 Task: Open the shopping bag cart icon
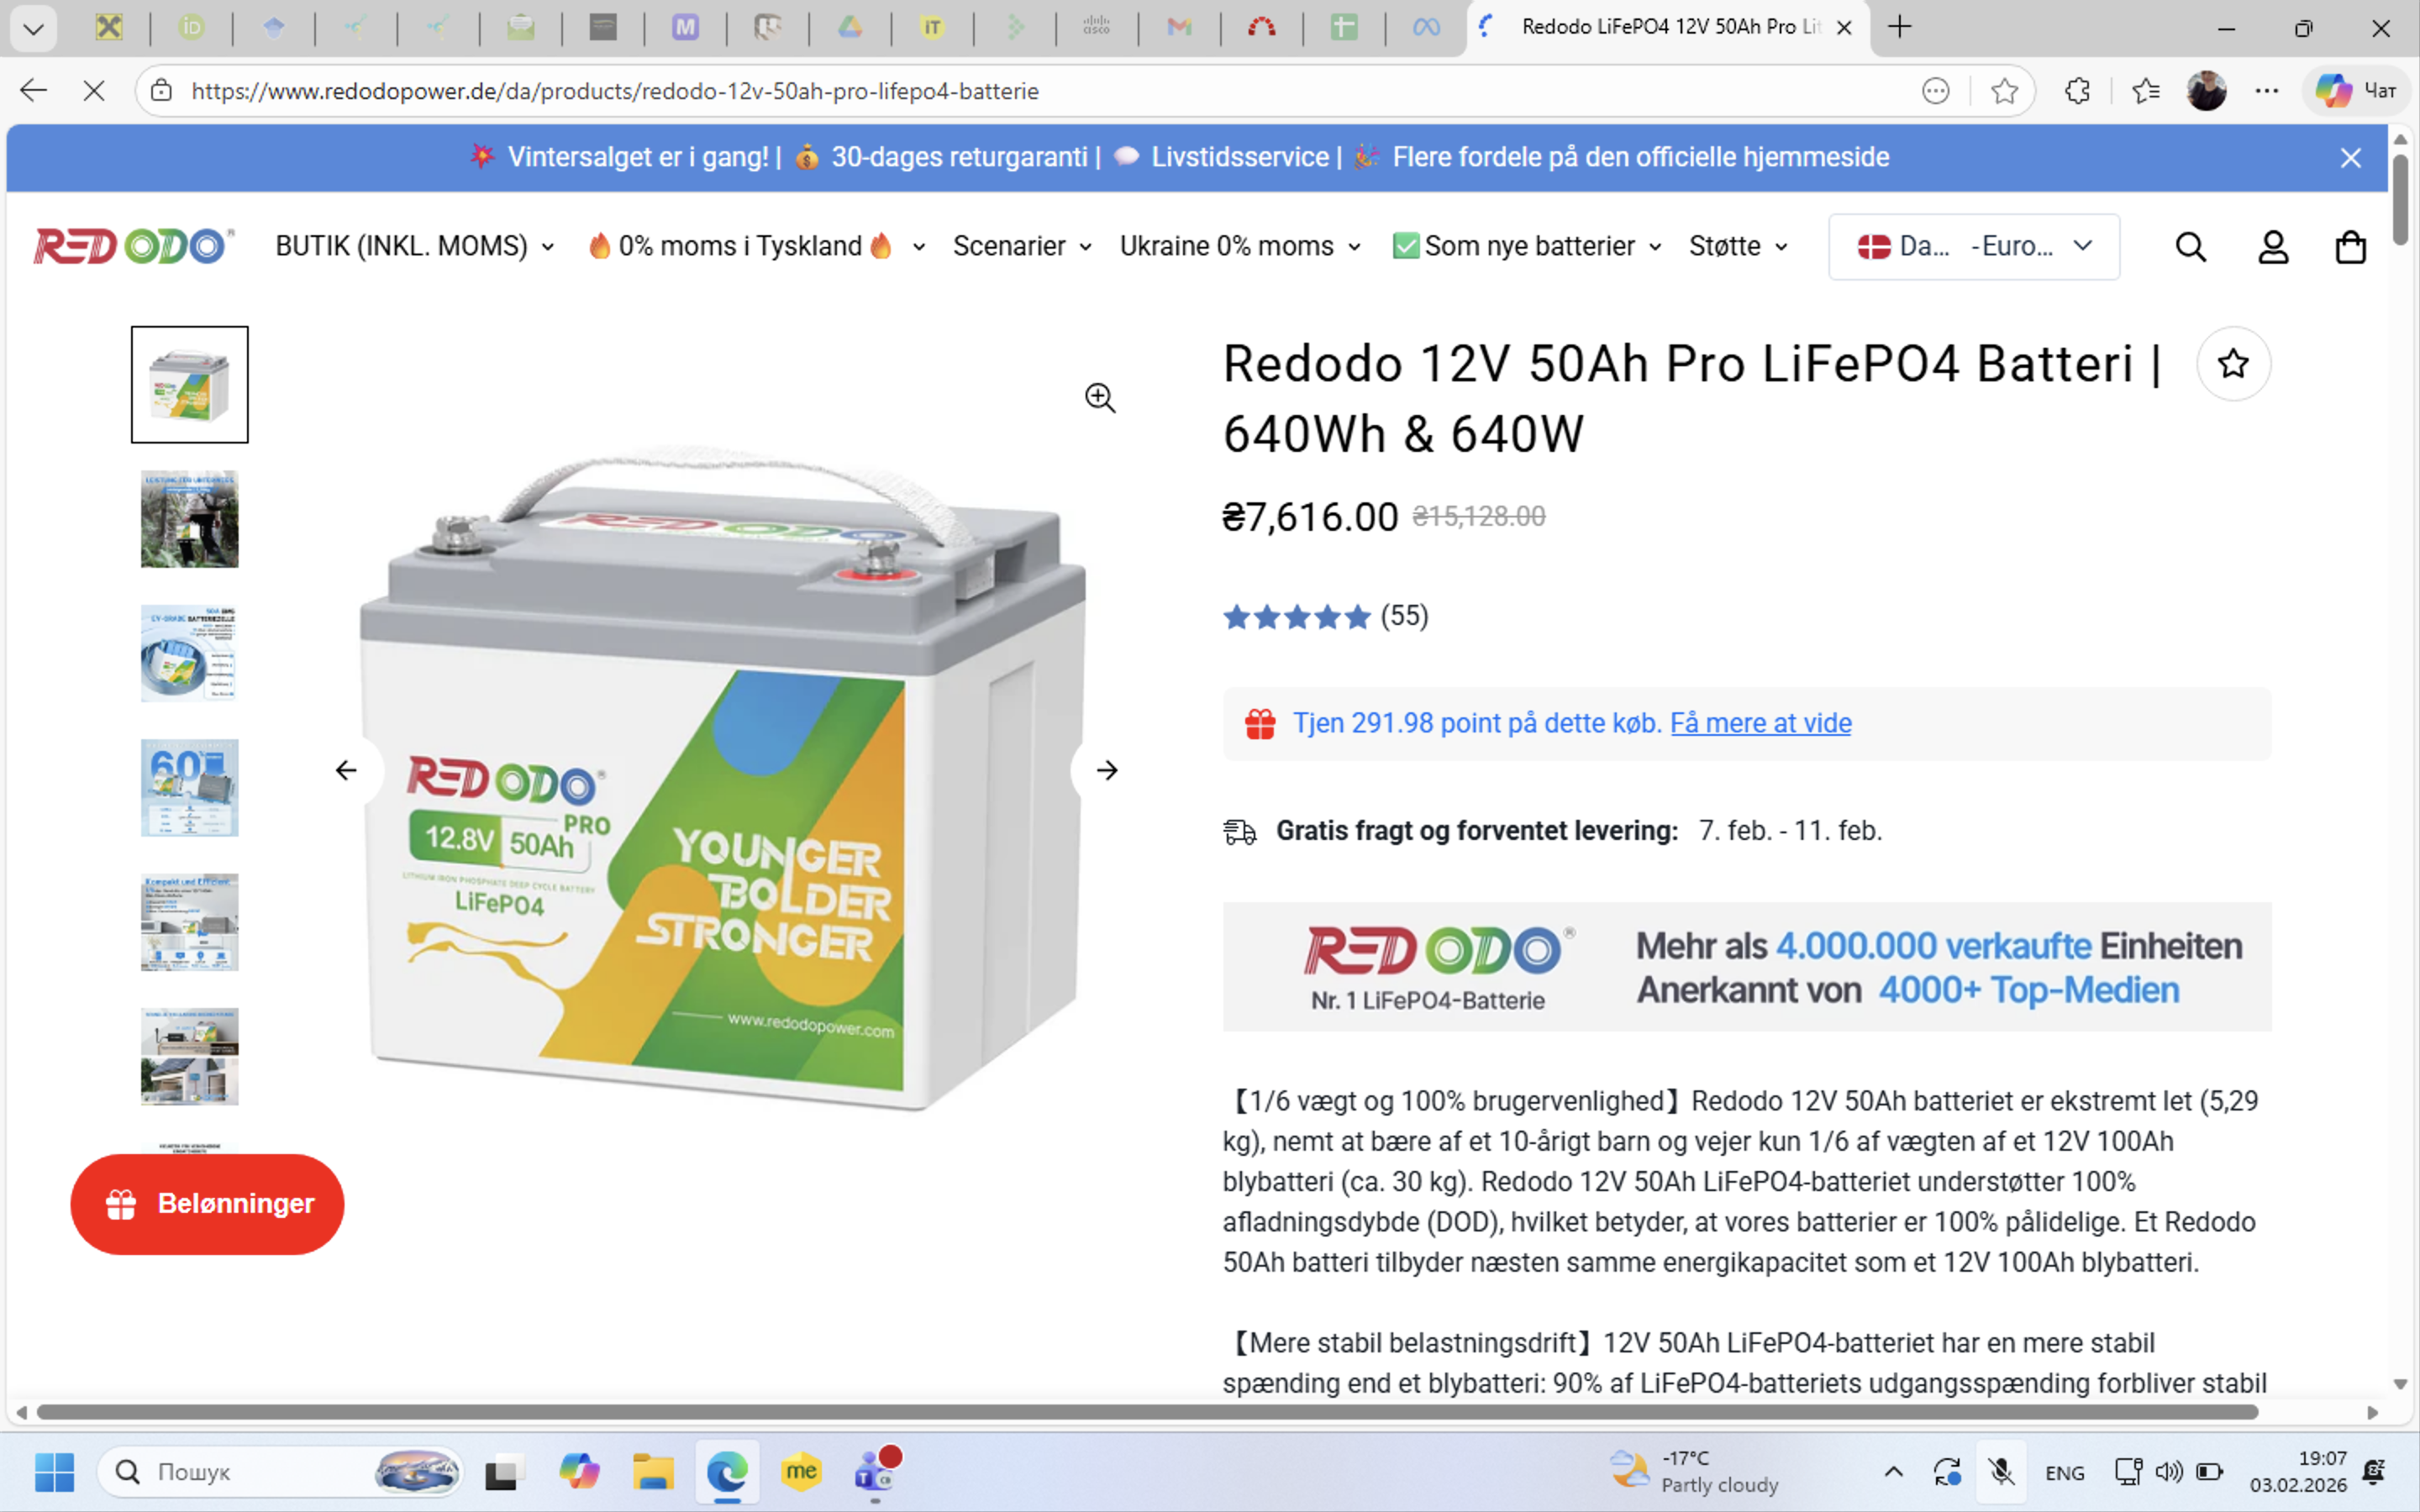[x=2350, y=246]
